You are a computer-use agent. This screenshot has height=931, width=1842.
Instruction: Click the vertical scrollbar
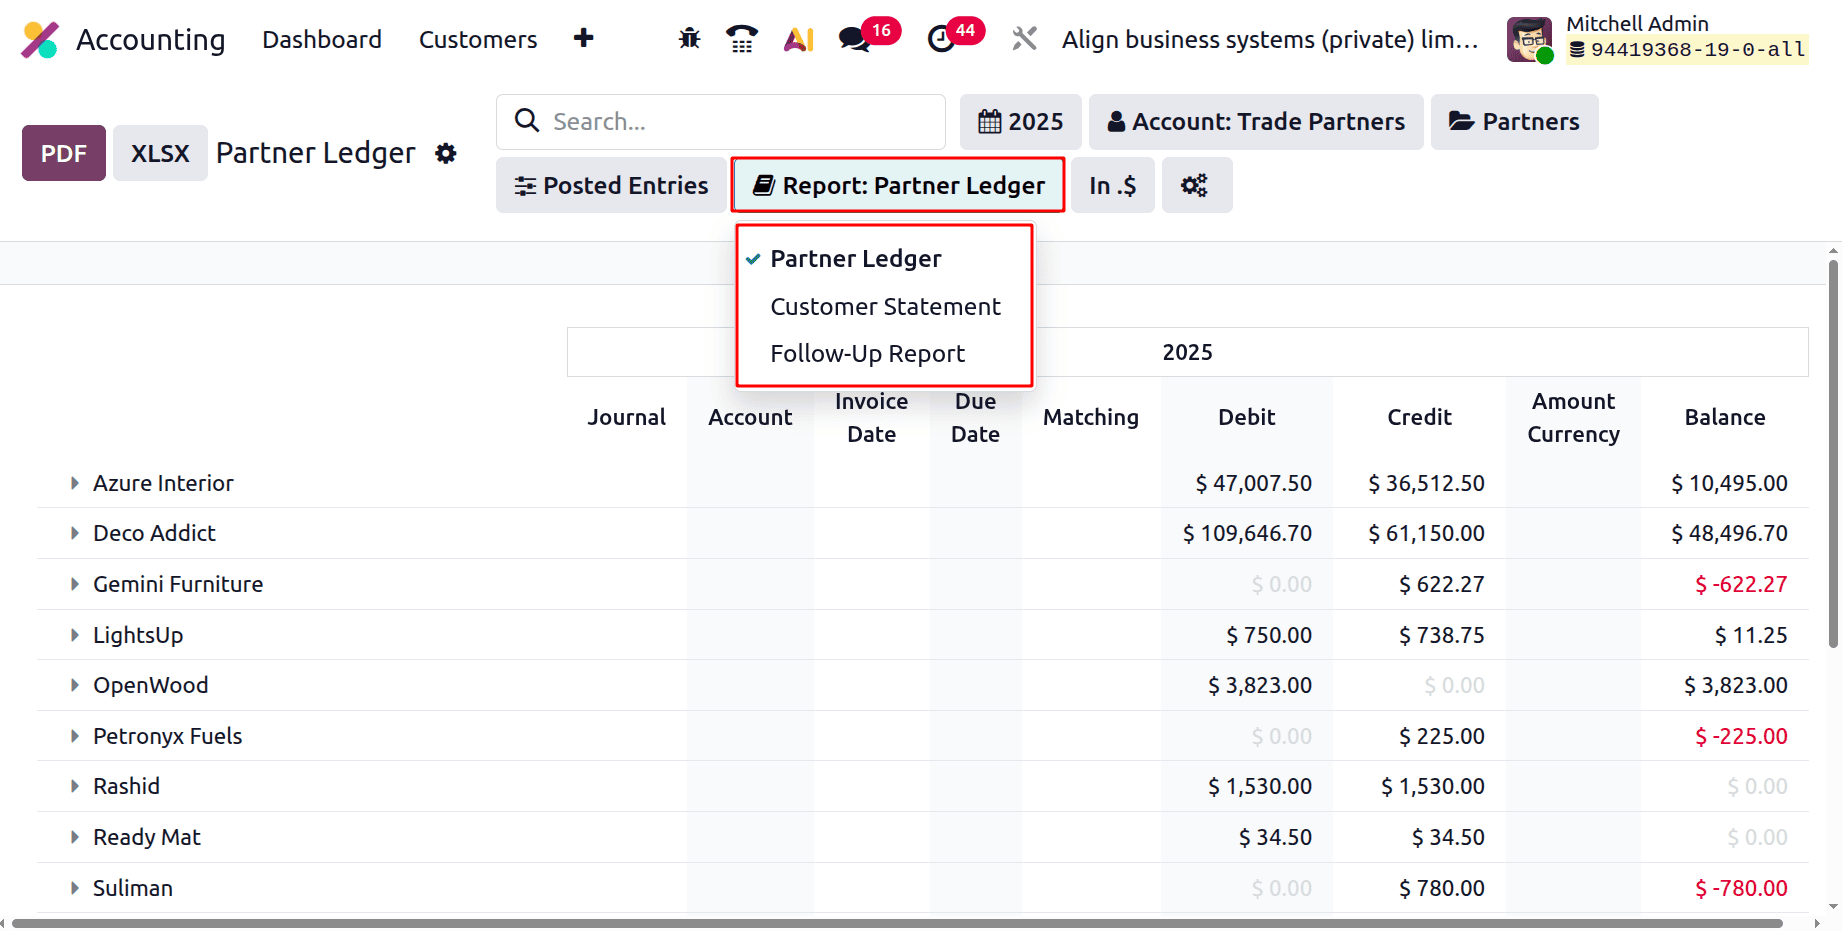pyautogui.click(x=1833, y=455)
